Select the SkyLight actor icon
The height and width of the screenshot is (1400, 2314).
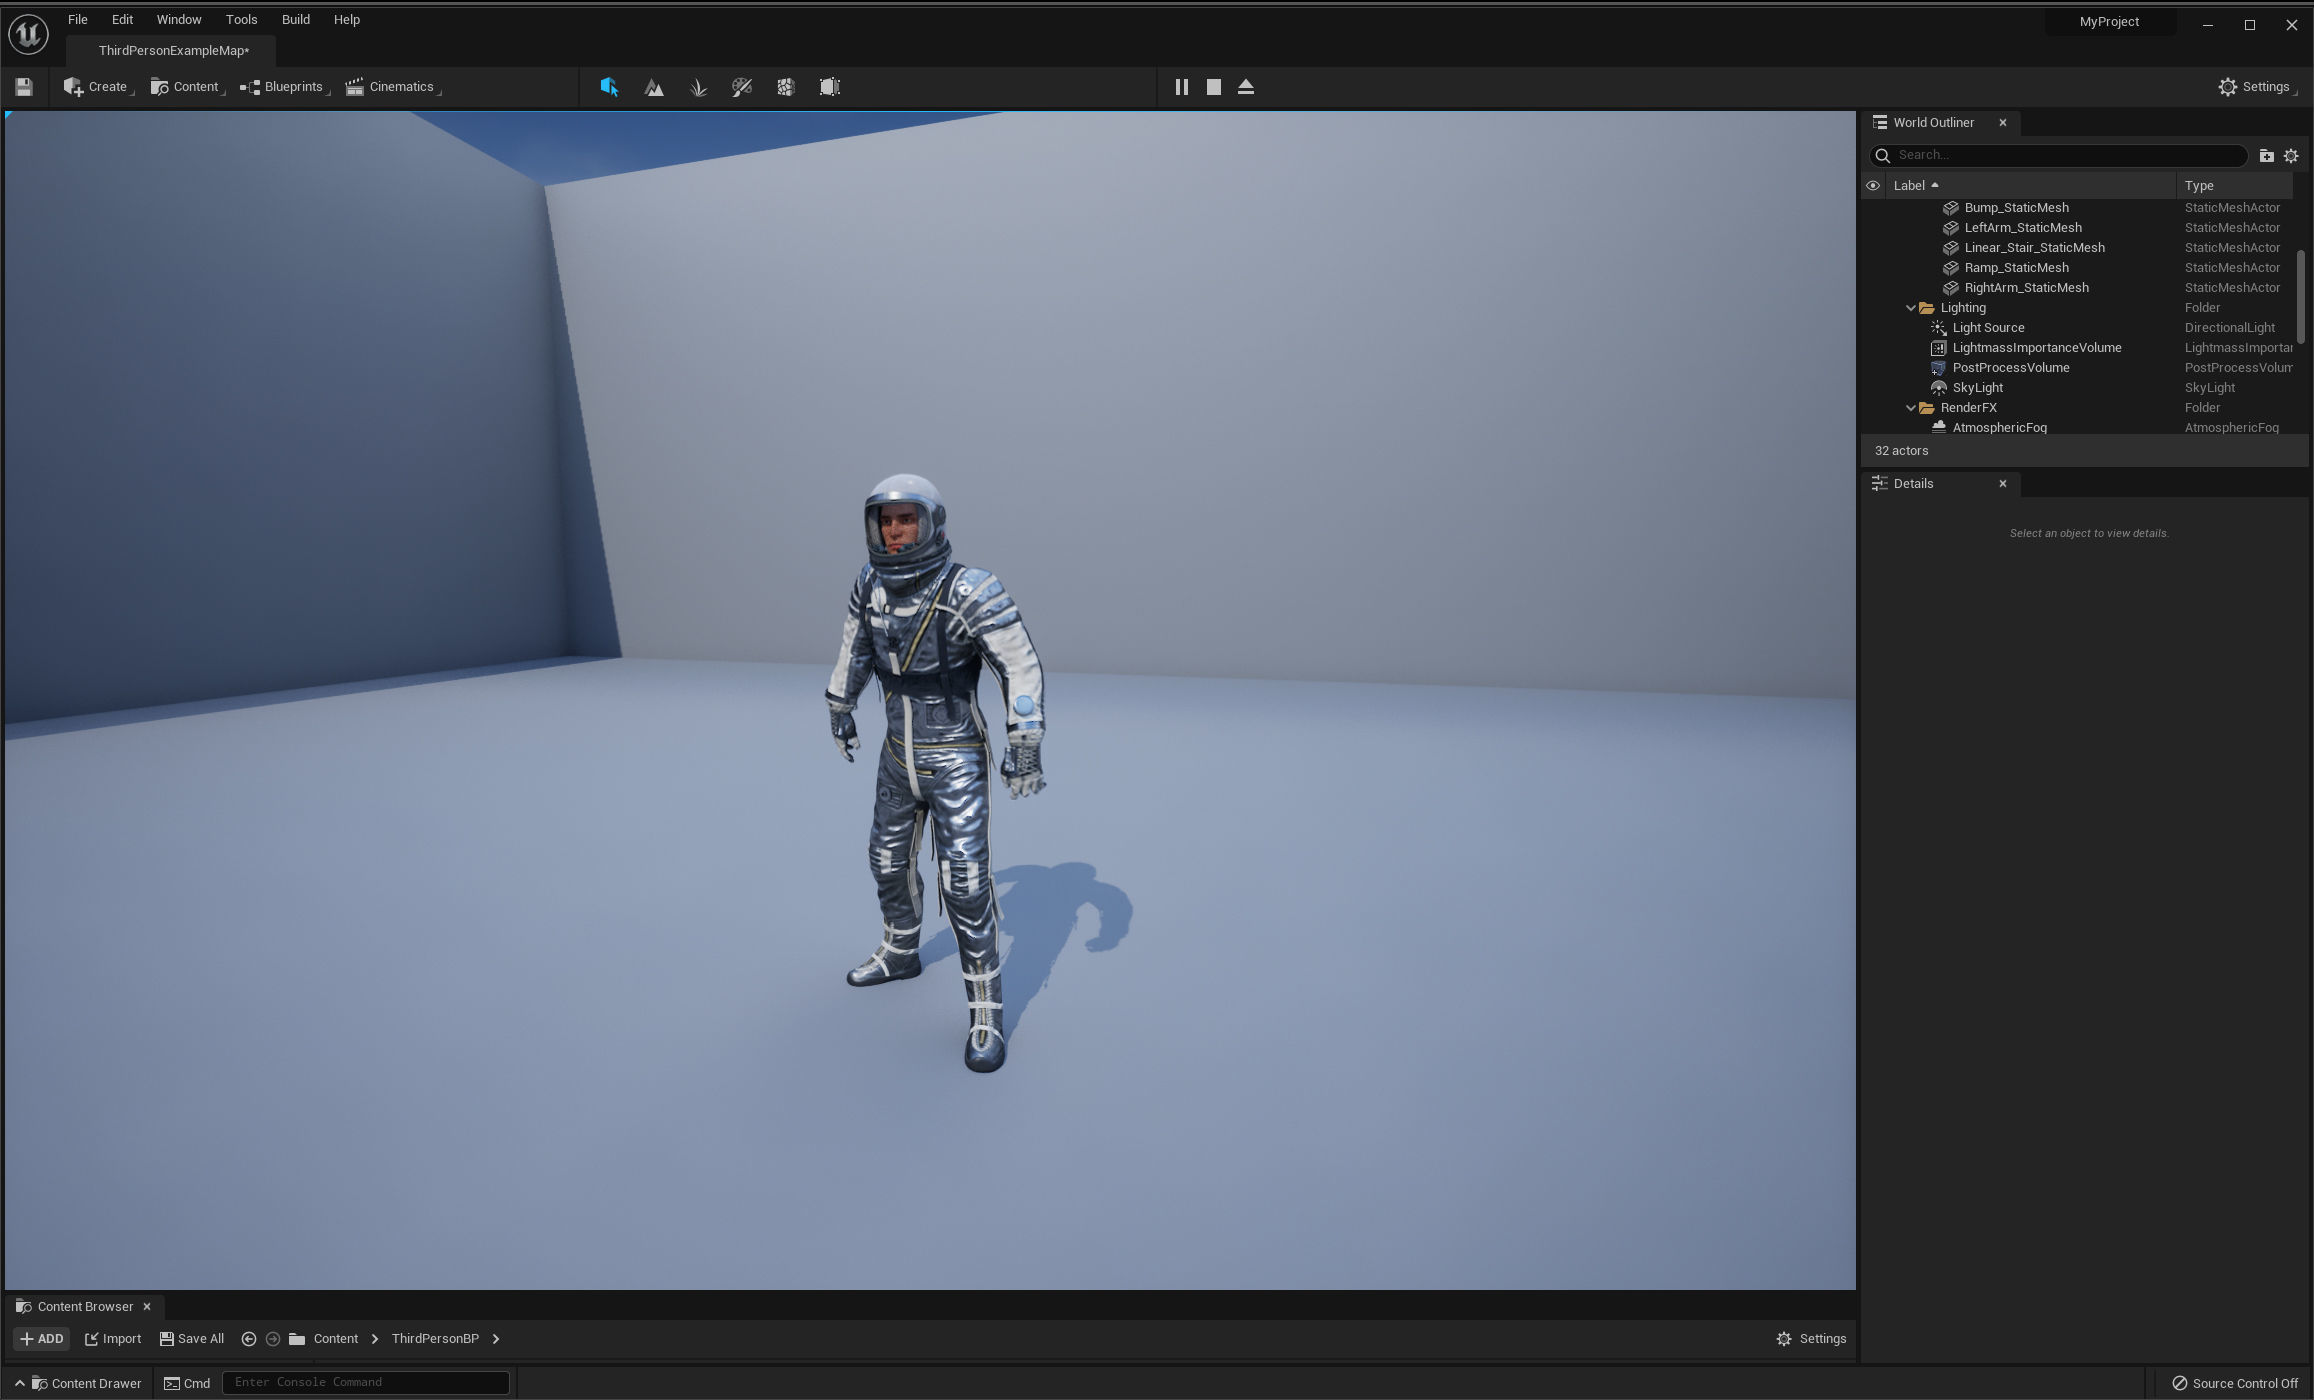1938,388
